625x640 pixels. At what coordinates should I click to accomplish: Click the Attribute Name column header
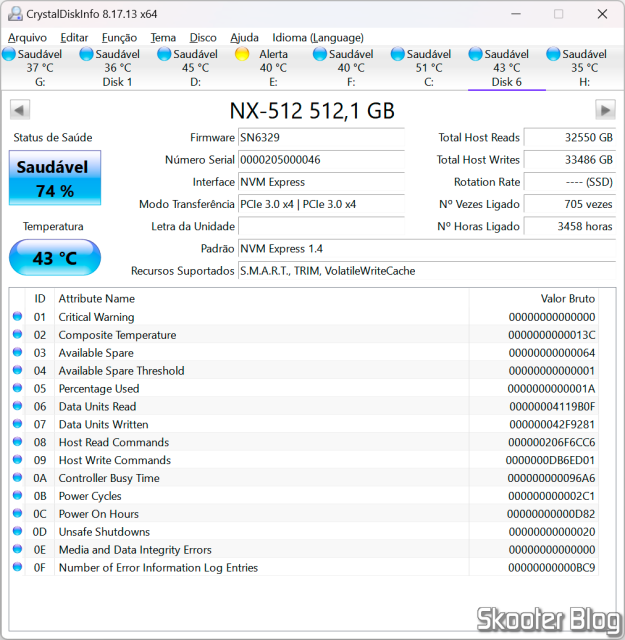[261, 299]
